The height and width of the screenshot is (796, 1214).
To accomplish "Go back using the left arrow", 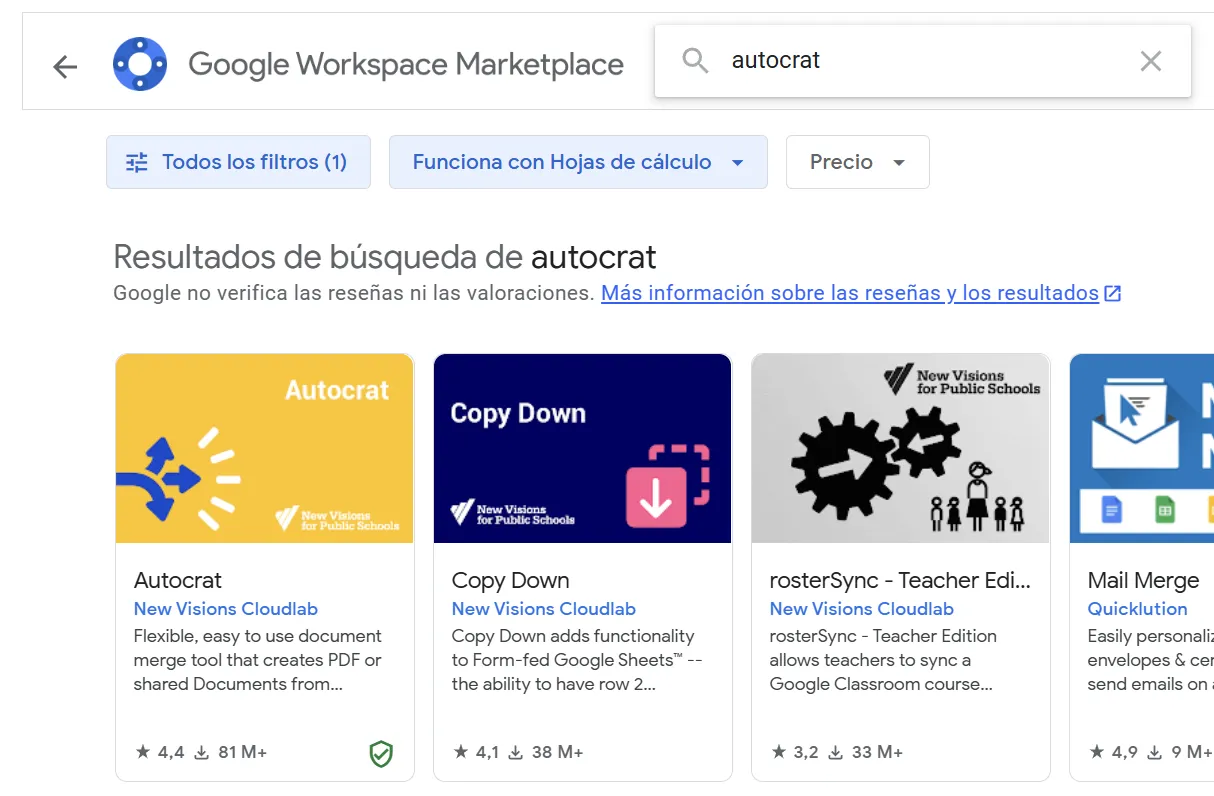I will (65, 67).
